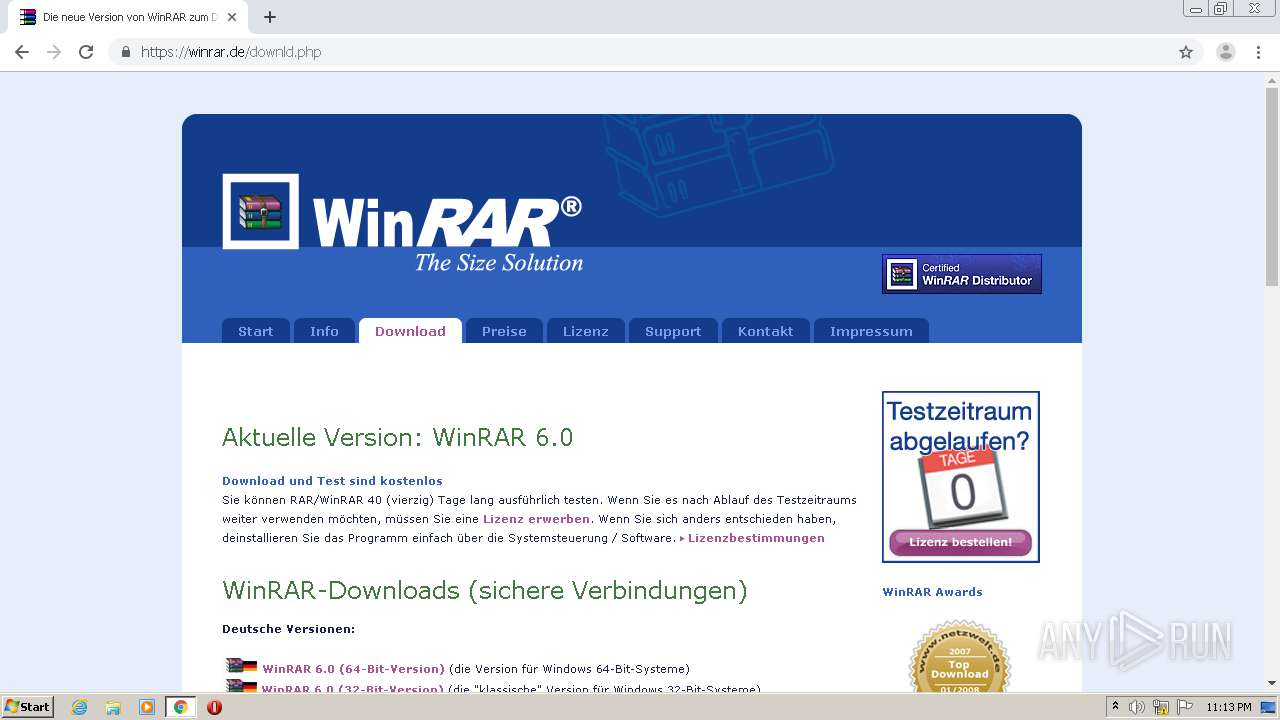Click the scrollbar up arrow

tap(1272, 79)
